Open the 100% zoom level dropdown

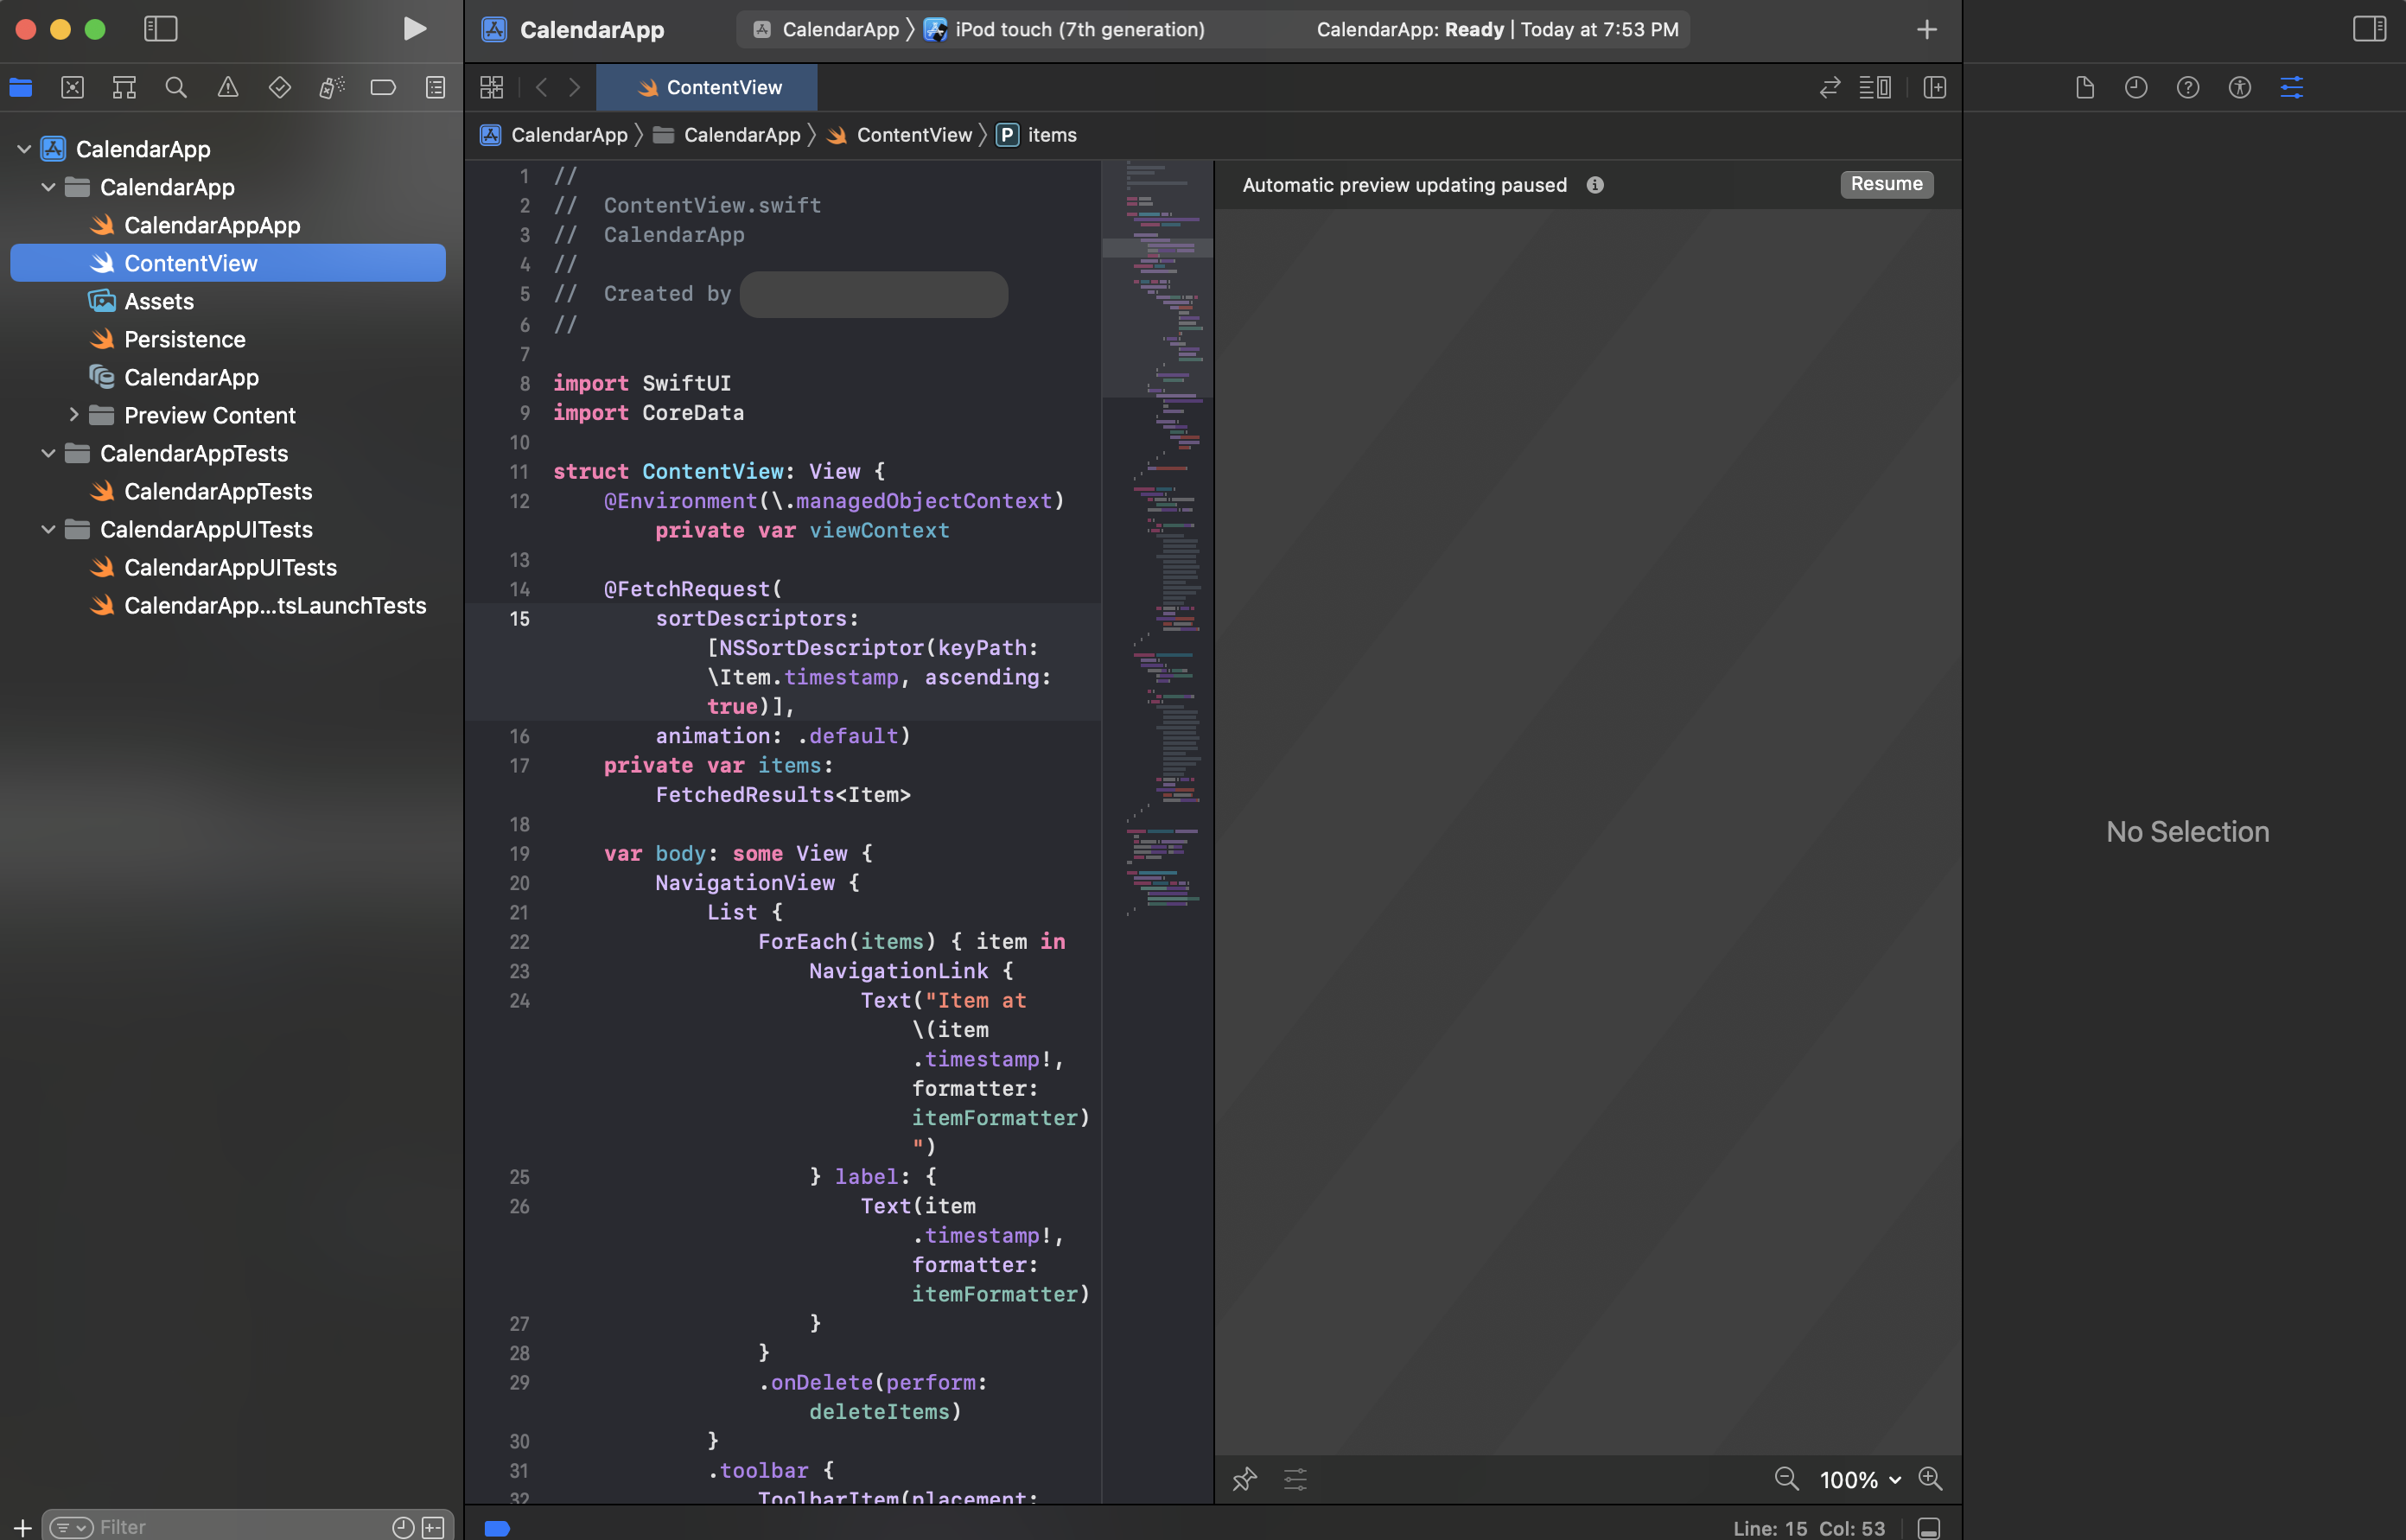tap(1859, 1480)
